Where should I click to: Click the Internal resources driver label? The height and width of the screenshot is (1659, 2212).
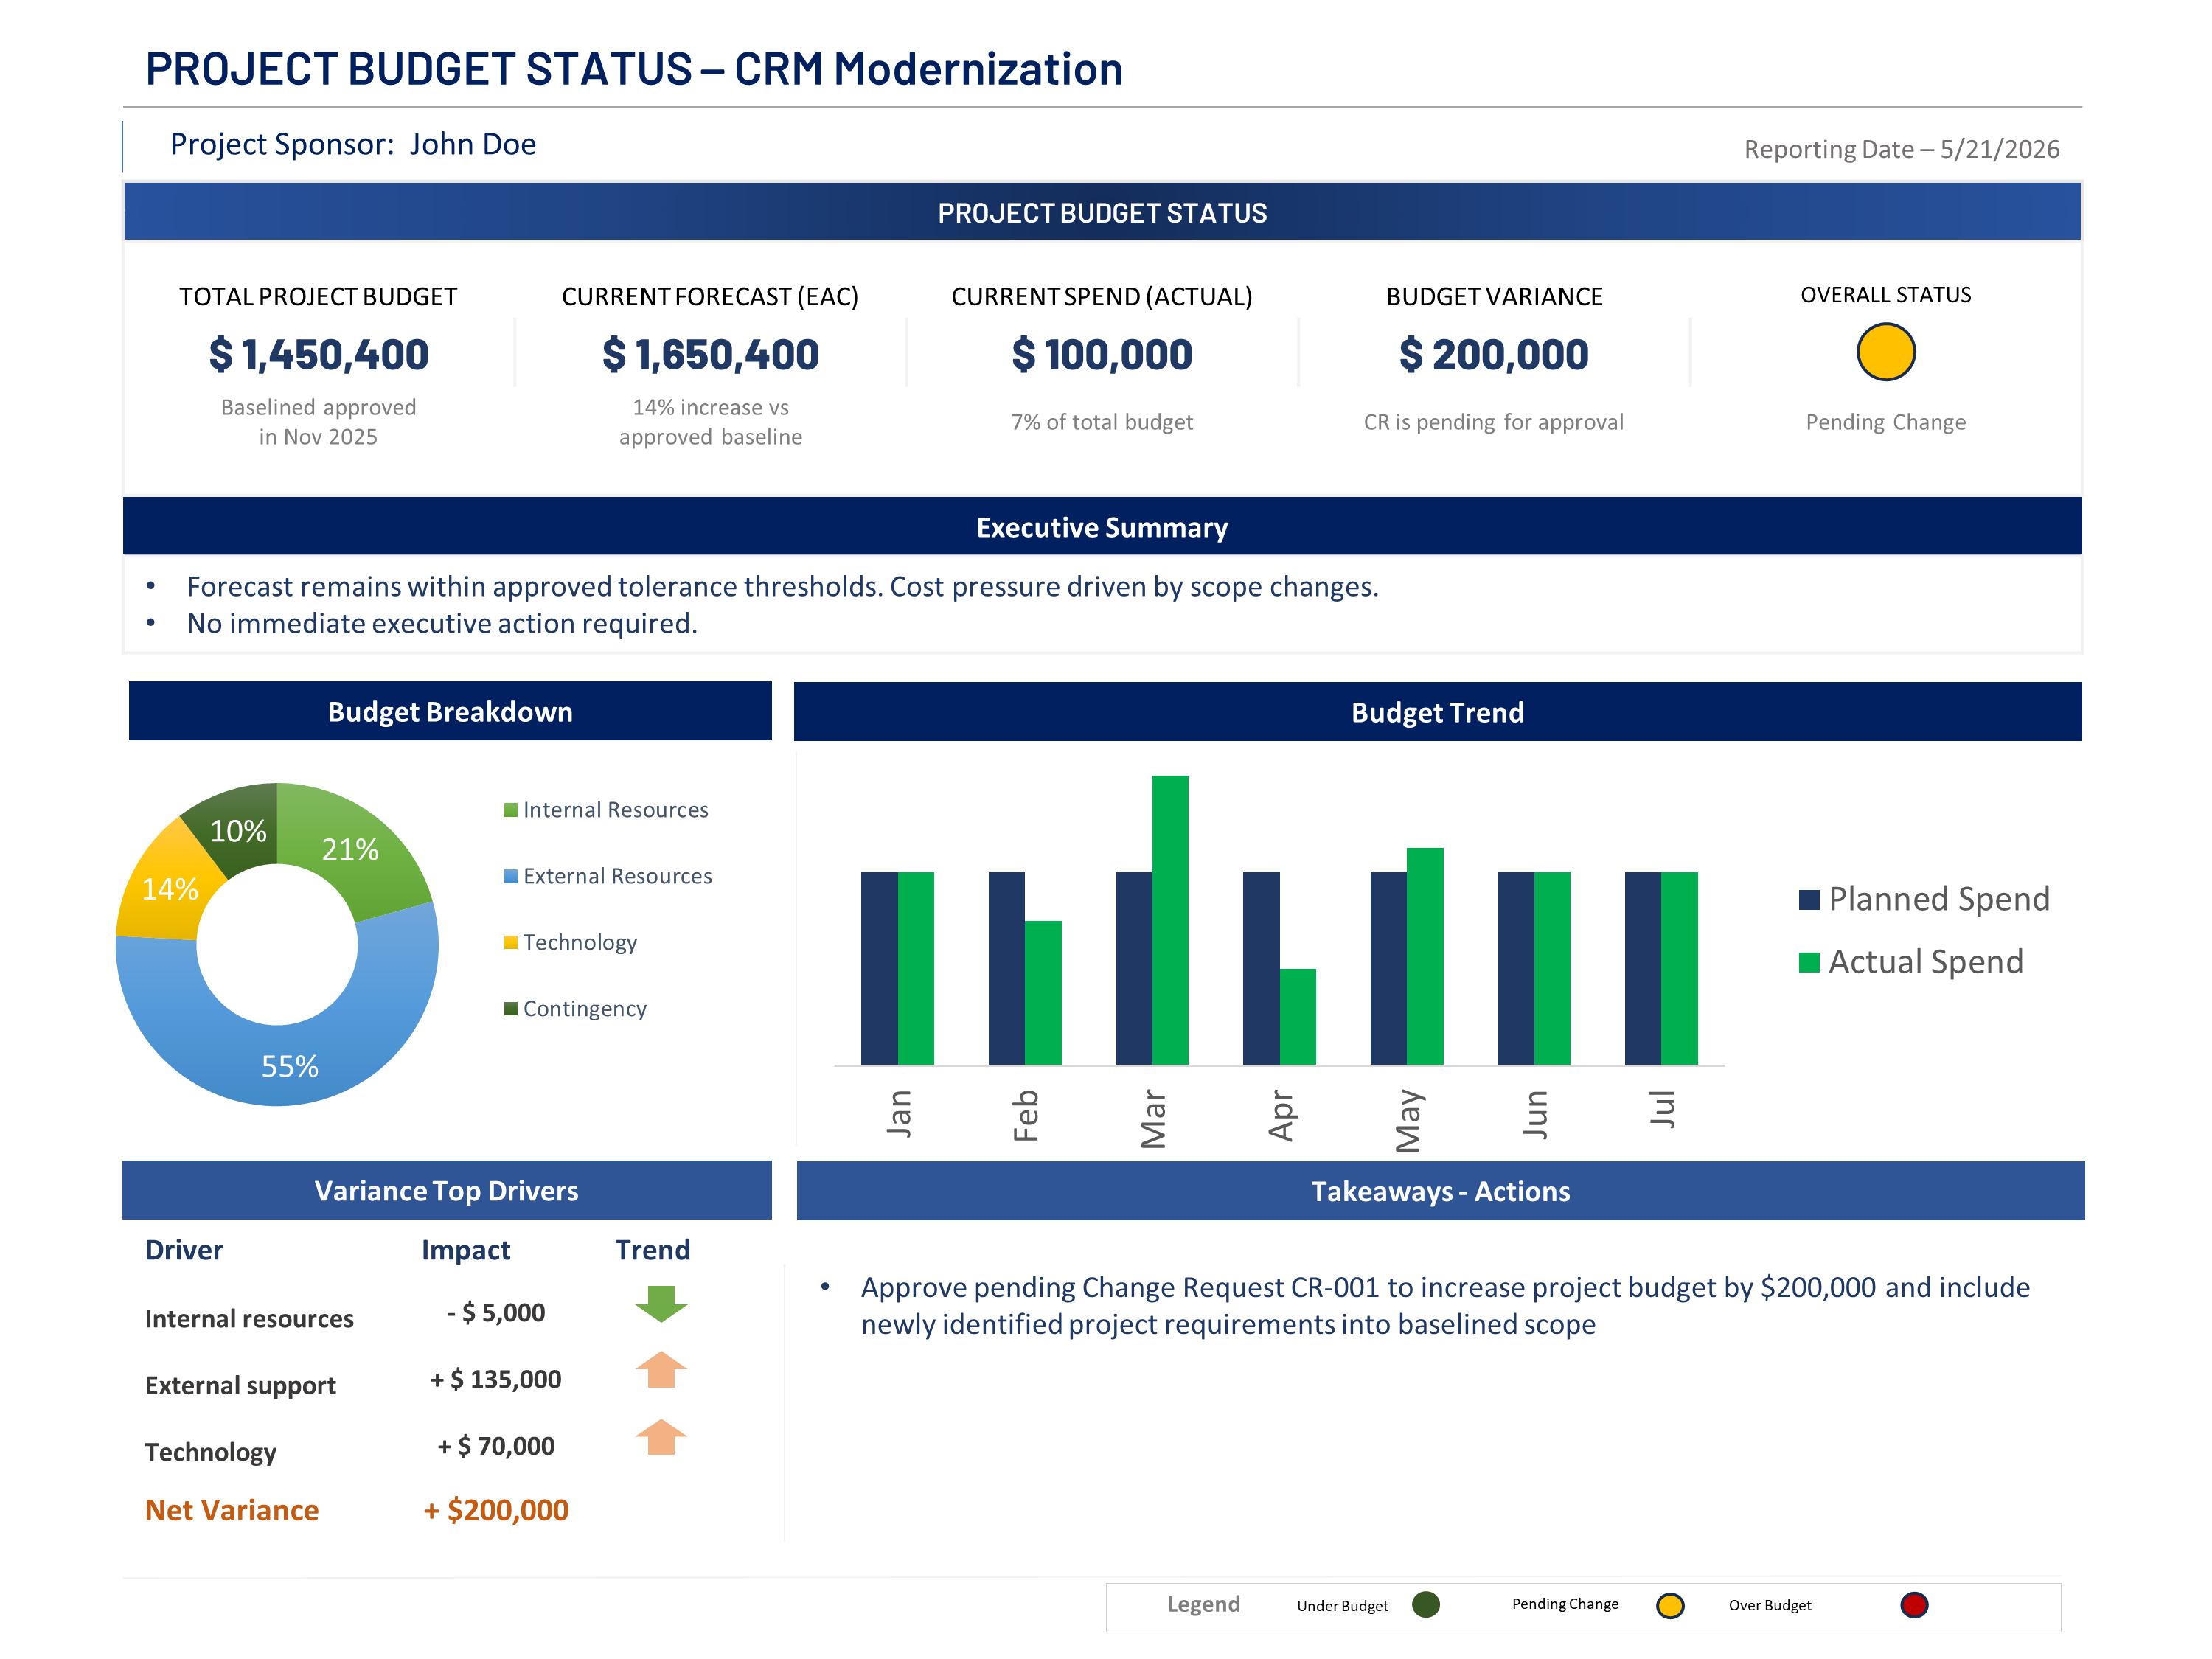point(249,1319)
